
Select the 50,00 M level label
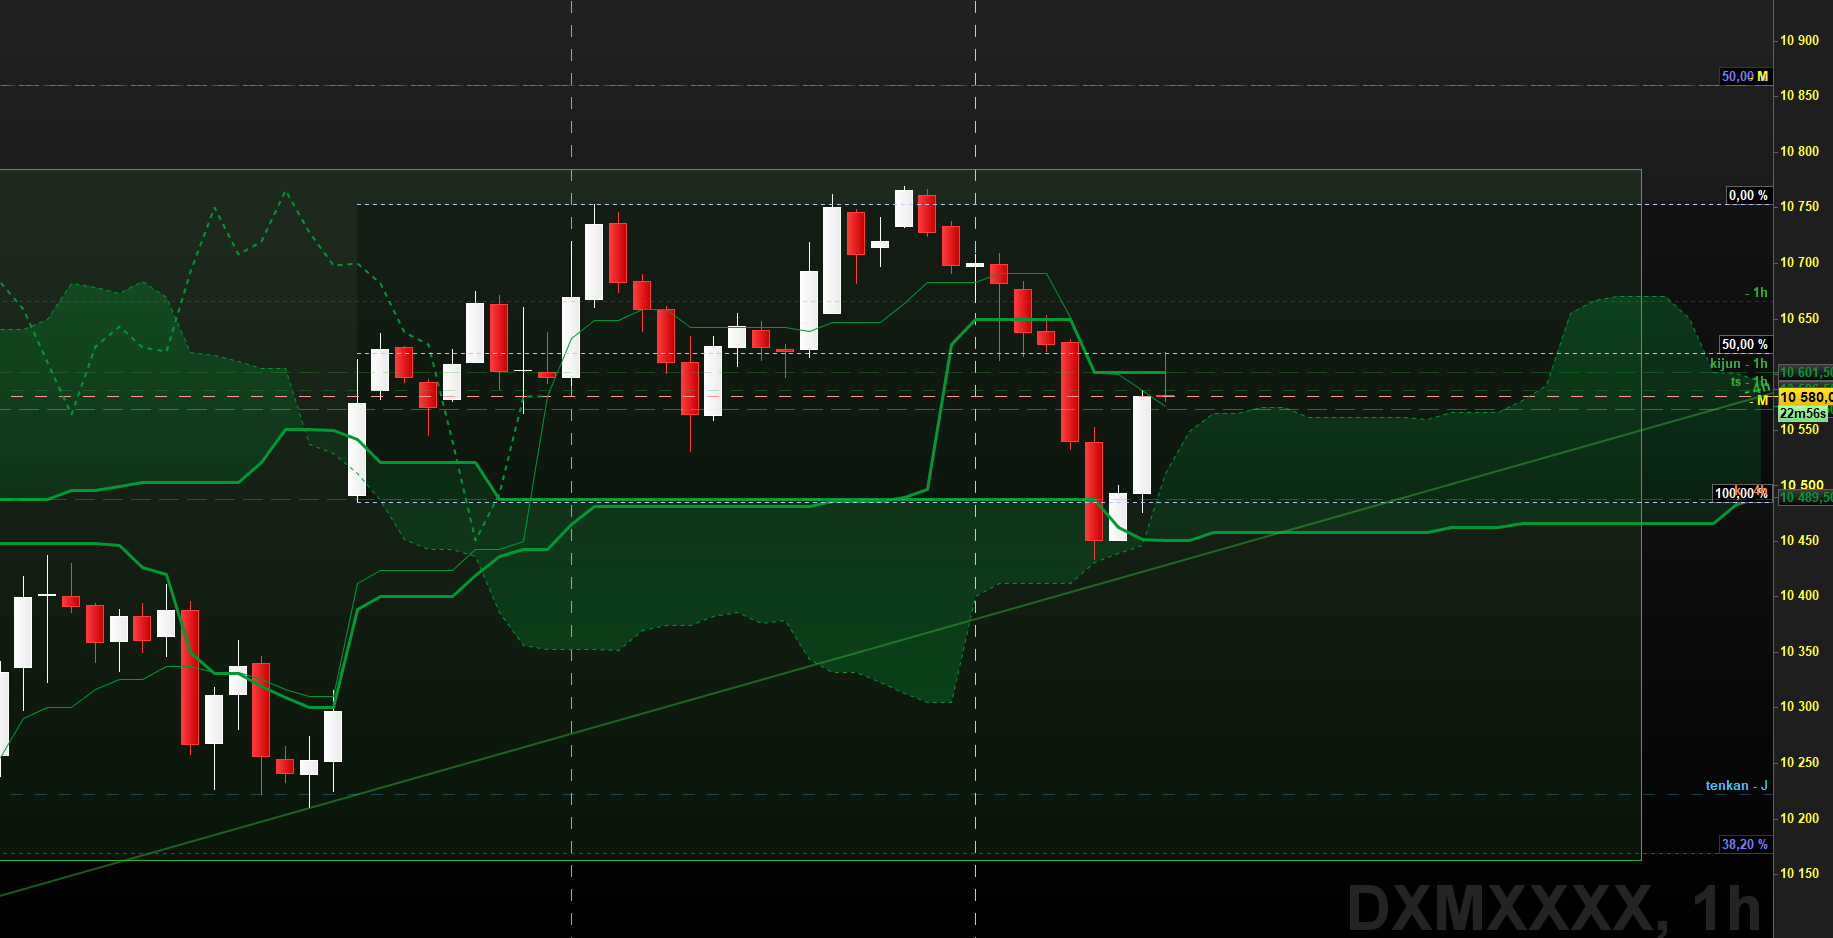click(1744, 77)
